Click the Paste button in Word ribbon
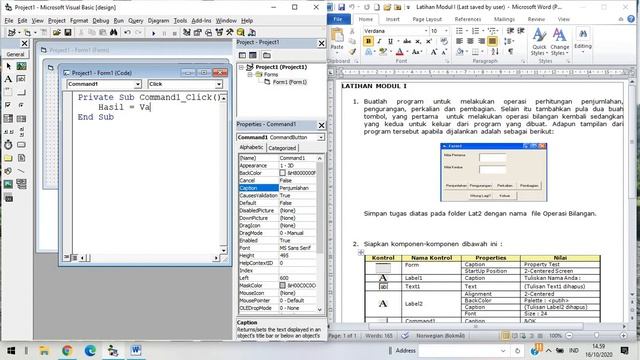 pyautogui.click(x=337, y=40)
